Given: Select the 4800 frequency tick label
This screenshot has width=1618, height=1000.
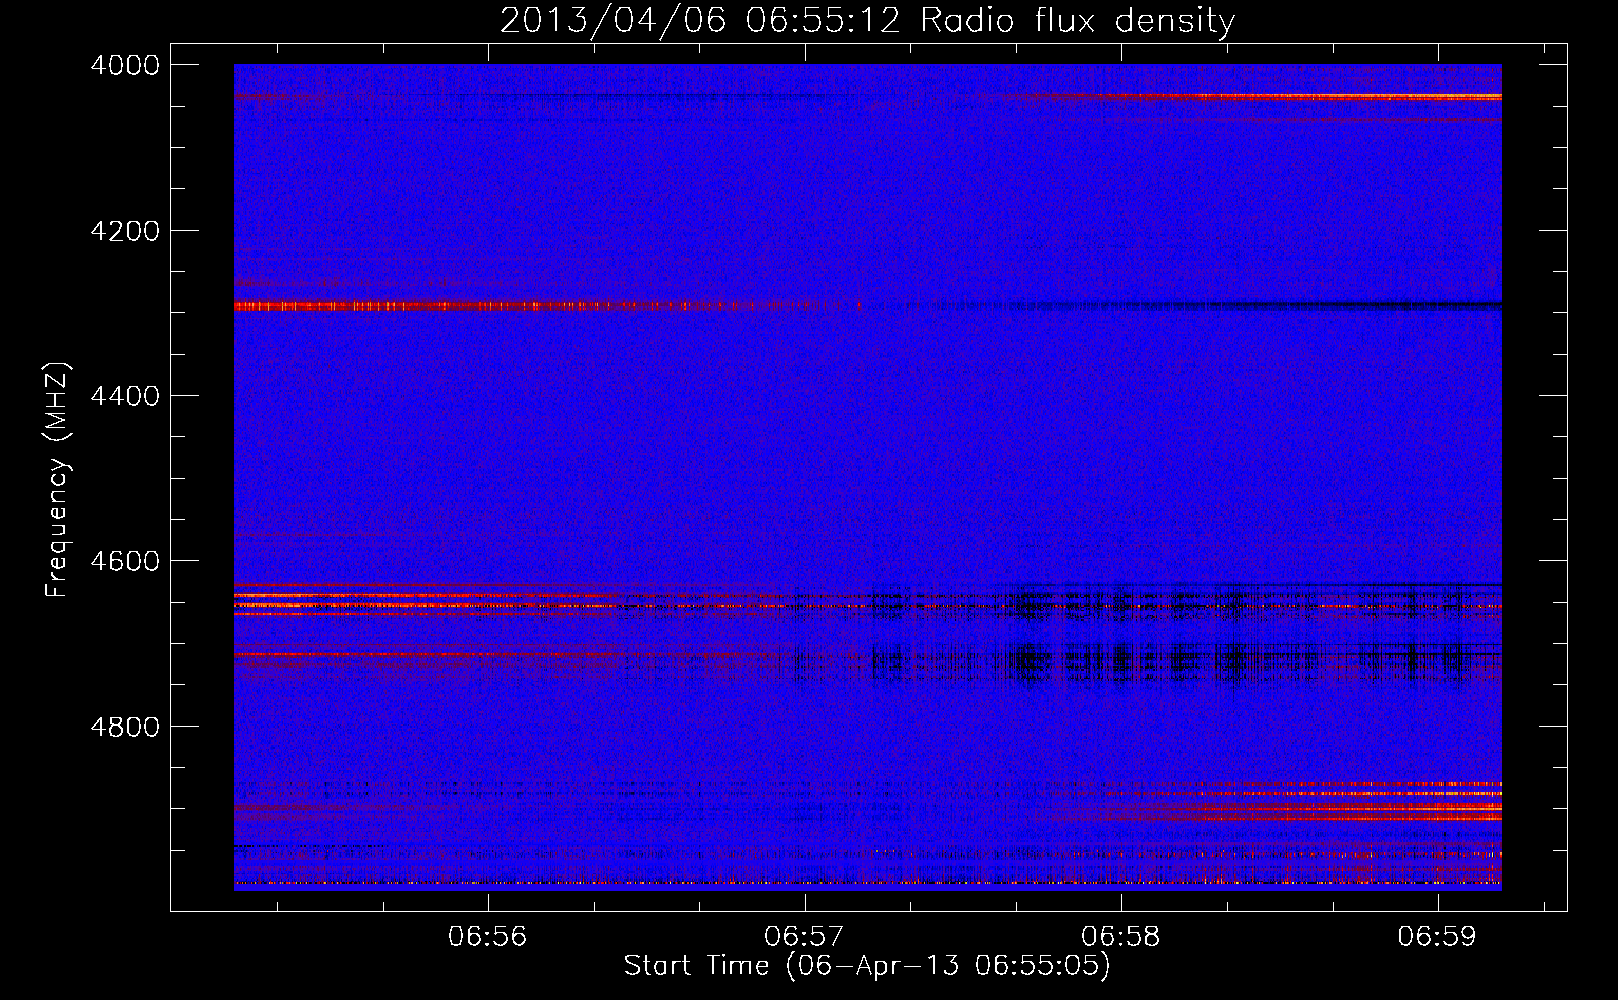Looking at the screenshot, I should click(125, 727).
